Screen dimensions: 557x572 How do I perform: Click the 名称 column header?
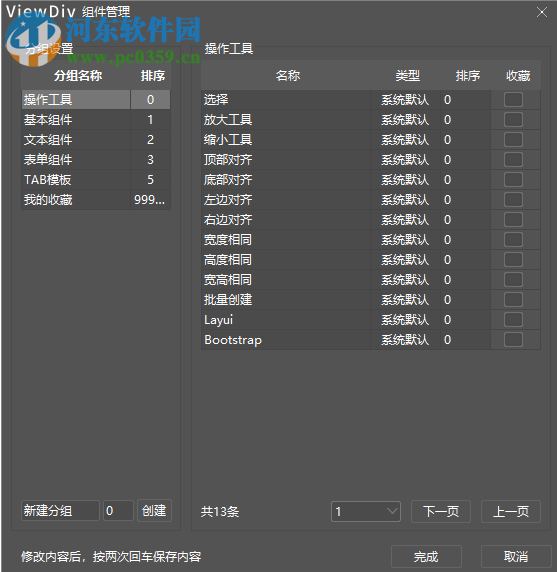tap(287, 76)
